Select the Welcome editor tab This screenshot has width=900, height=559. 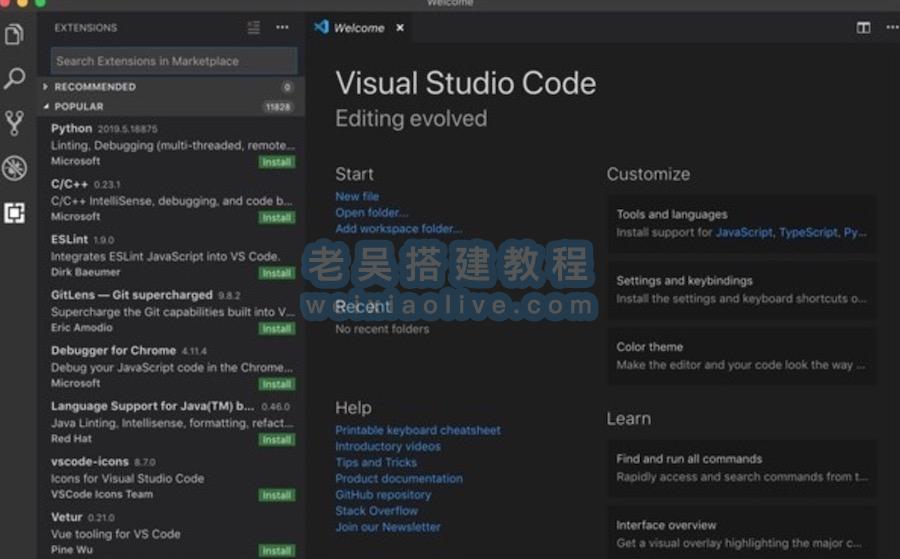click(x=358, y=28)
